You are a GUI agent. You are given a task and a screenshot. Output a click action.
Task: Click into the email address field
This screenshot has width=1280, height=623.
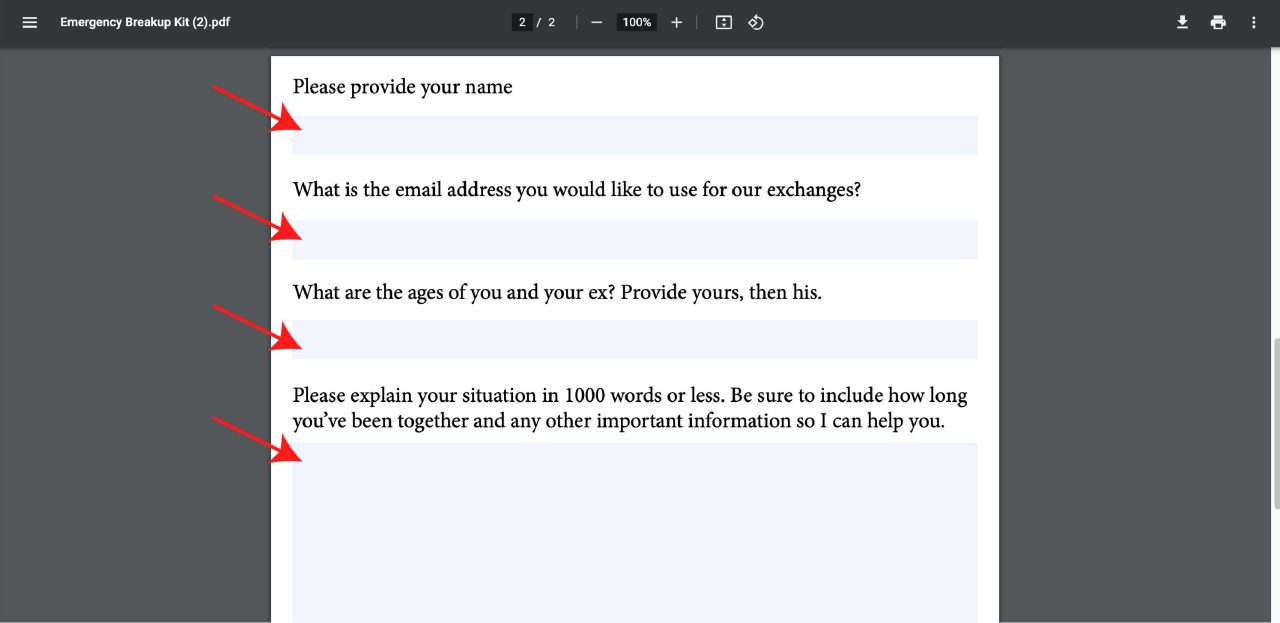click(x=635, y=240)
